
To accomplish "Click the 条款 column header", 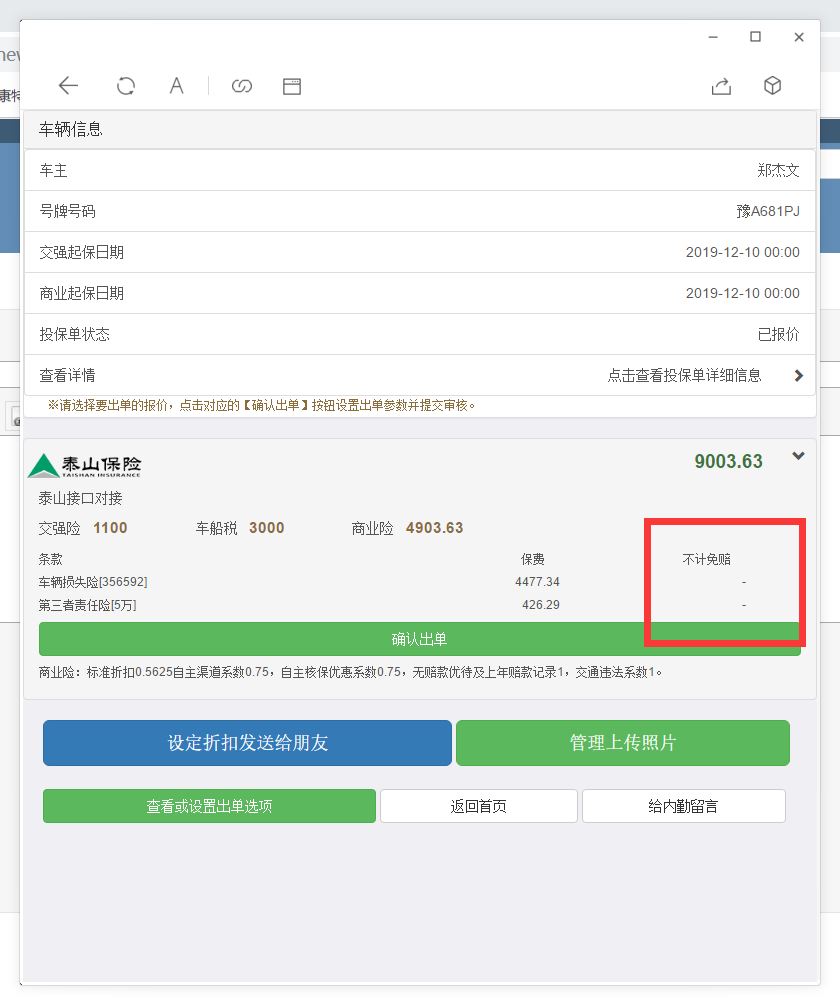I will click(51, 560).
